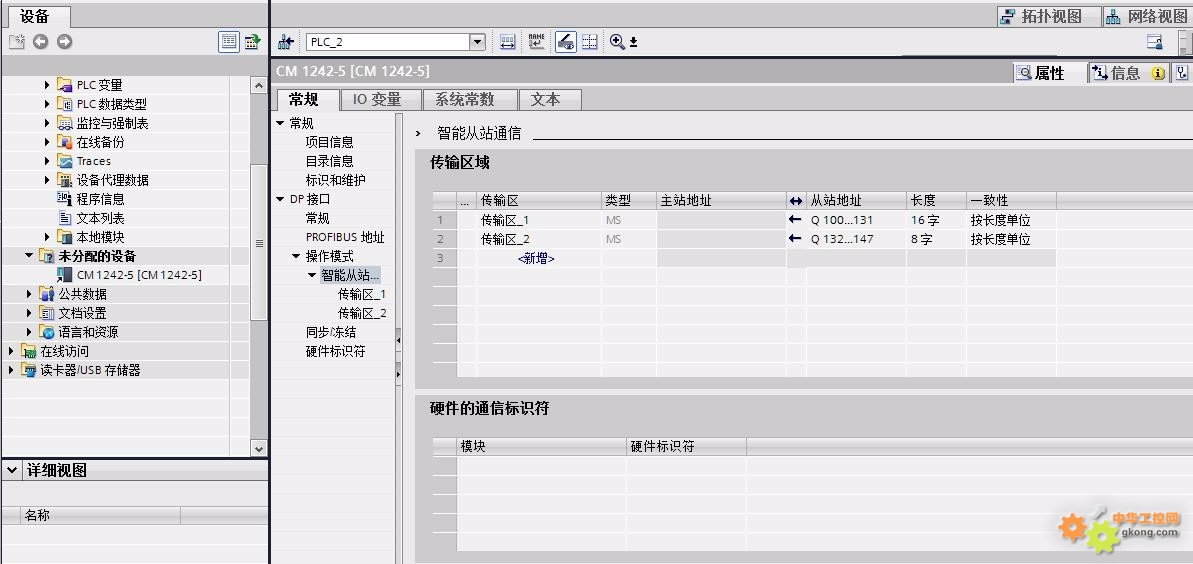This screenshot has height=564, width=1193.
Task: Expand 监控与强制表 folder
Action: 48,123
